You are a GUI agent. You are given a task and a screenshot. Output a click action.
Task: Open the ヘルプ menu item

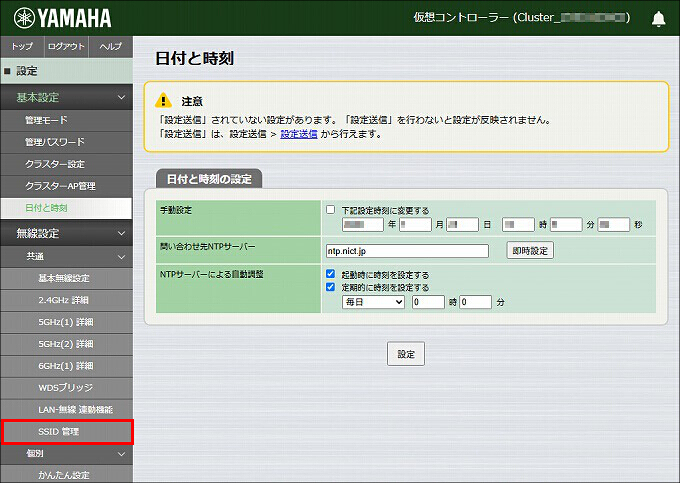(x=111, y=46)
